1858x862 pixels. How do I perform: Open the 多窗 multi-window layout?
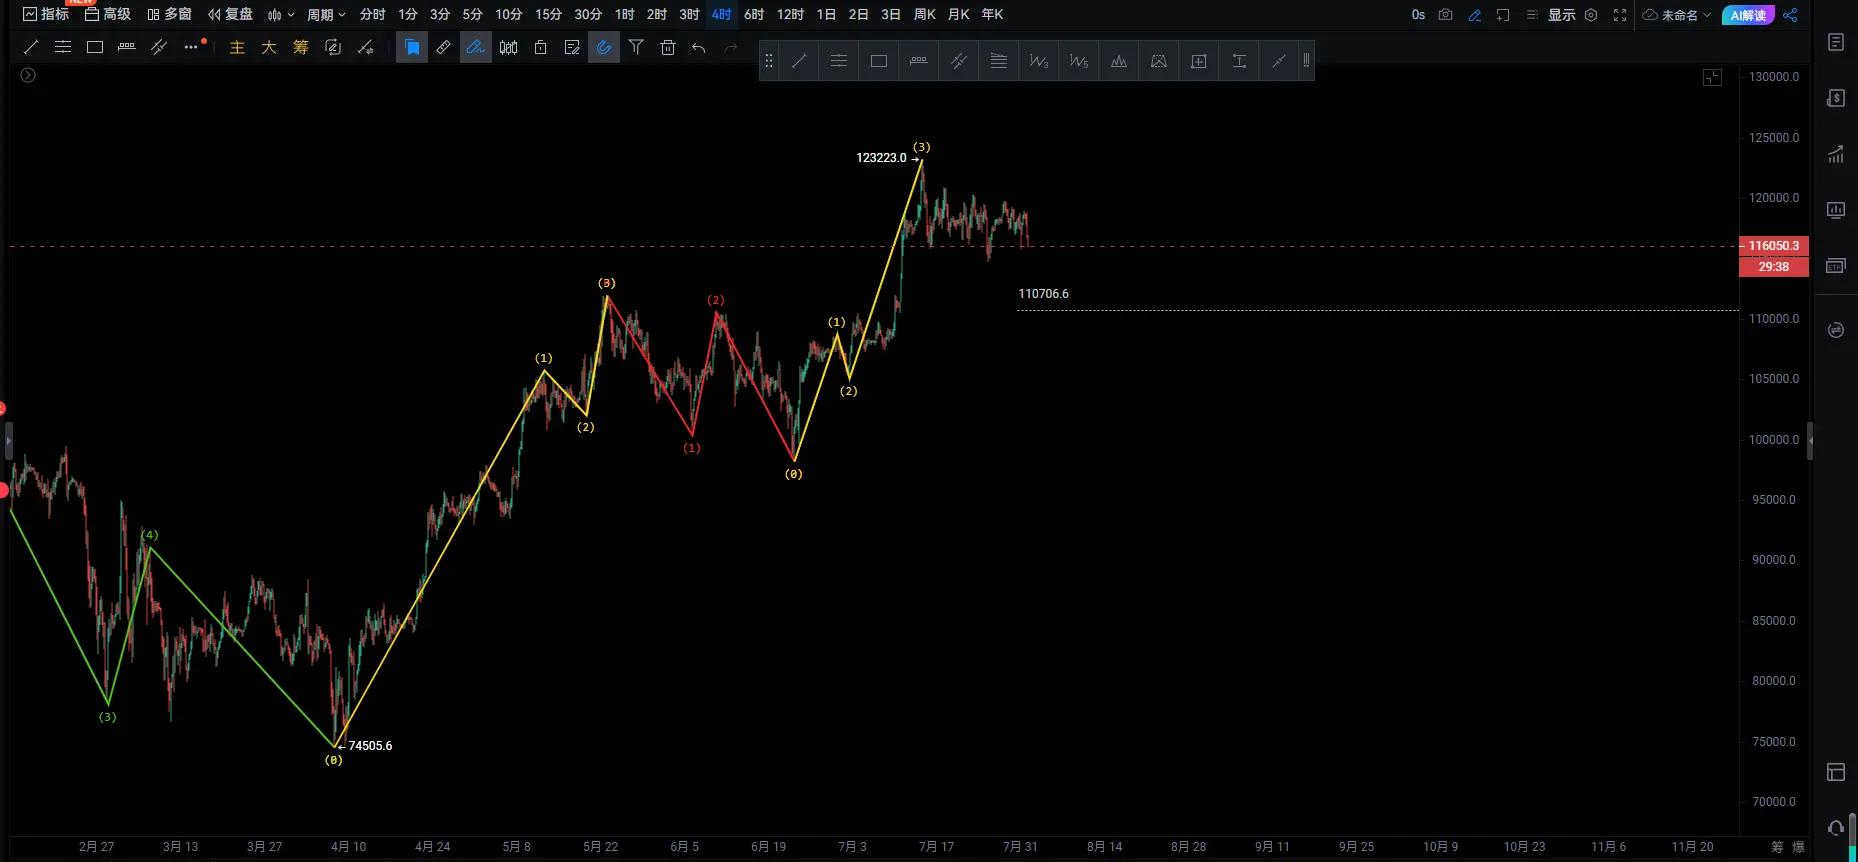[169, 14]
